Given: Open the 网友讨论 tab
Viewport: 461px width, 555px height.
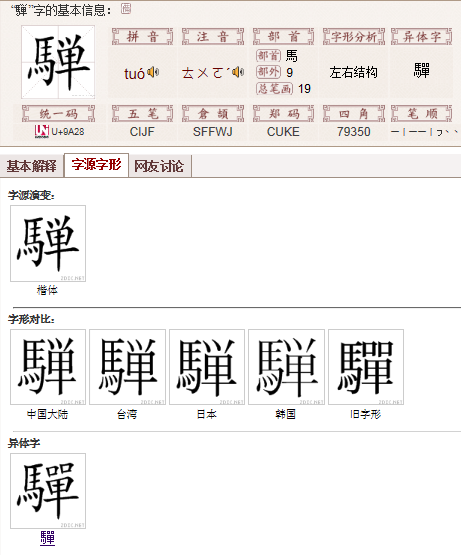Looking at the screenshot, I should [x=159, y=166].
